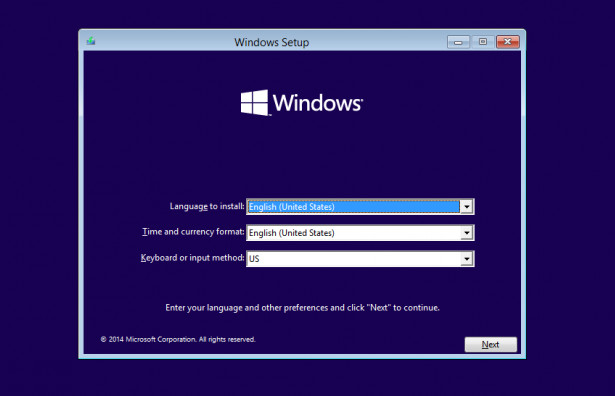Click the 'Windows Setup' title text
The image size is (615, 396).
[x=272, y=42]
